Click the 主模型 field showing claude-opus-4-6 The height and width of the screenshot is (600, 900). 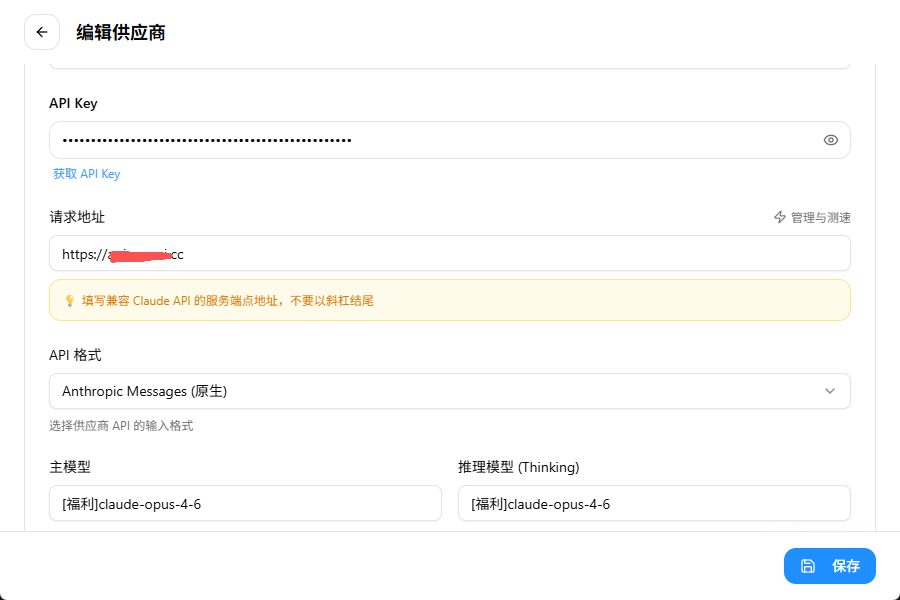(245, 503)
